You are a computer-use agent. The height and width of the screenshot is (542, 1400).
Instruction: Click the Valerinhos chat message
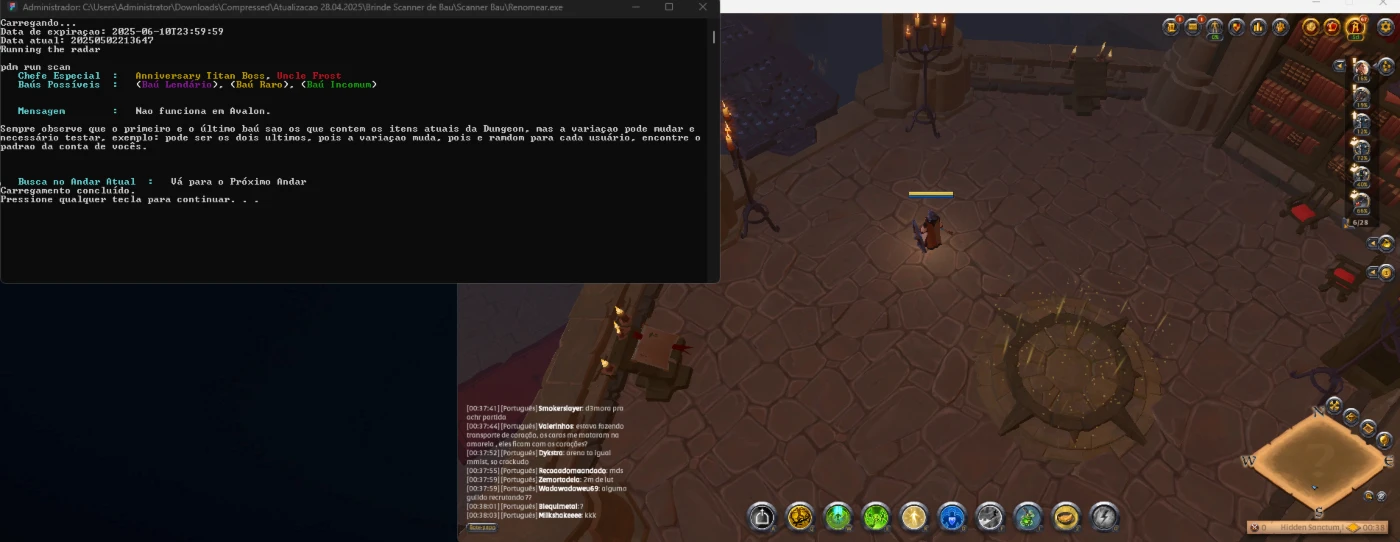(x=545, y=434)
